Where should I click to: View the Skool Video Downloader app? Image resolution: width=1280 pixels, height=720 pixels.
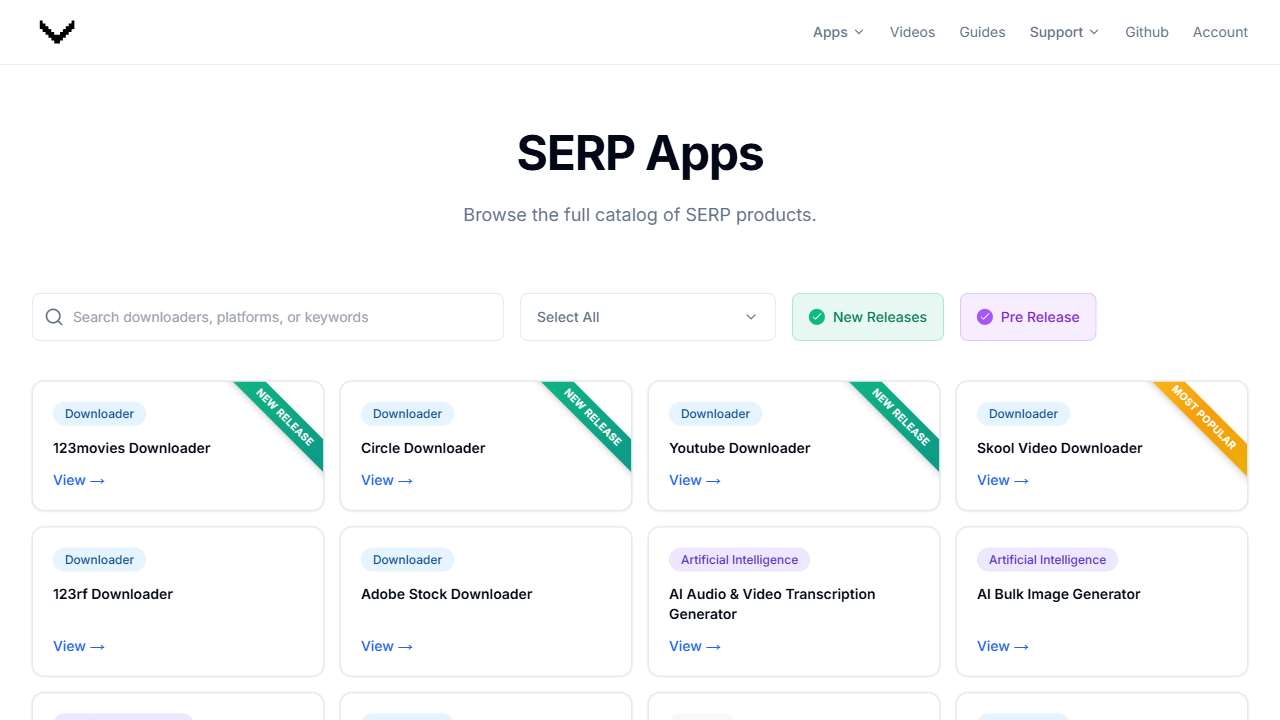[x=1002, y=480]
